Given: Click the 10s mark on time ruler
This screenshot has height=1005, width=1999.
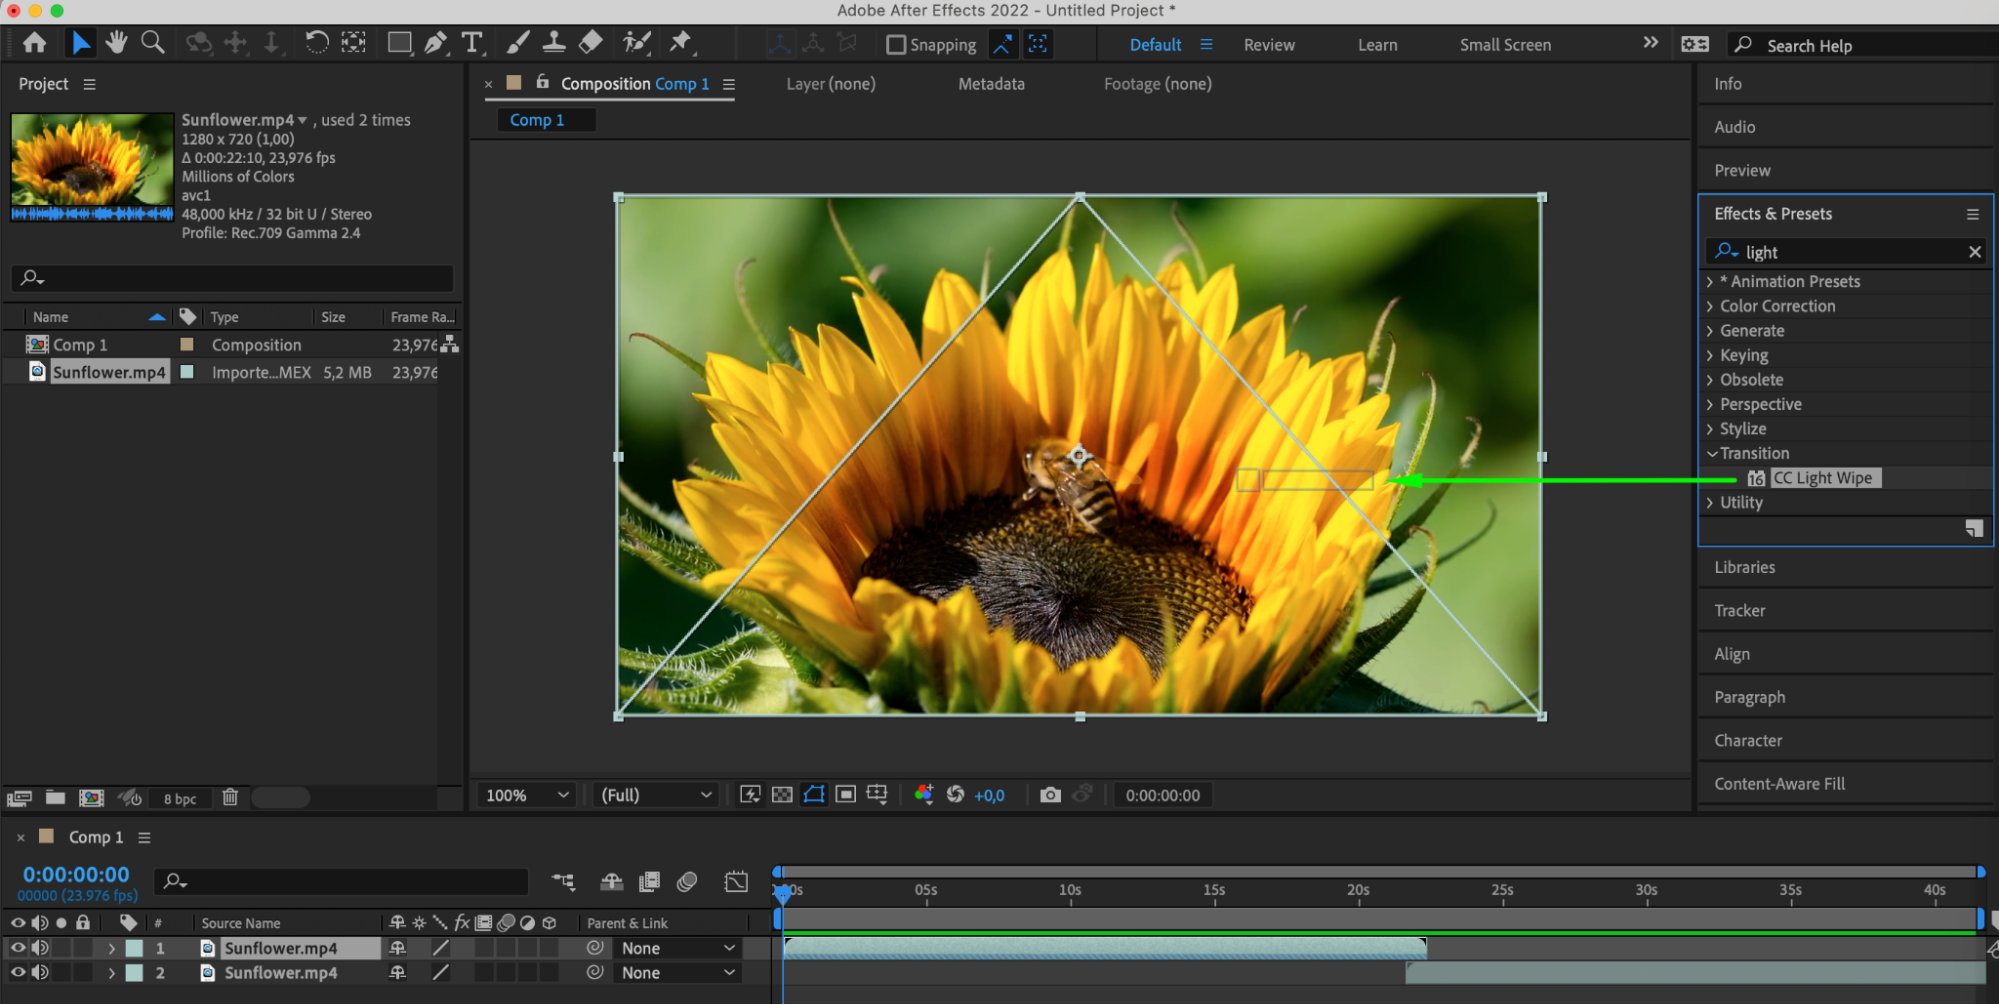Looking at the screenshot, I should tap(1070, 891).
